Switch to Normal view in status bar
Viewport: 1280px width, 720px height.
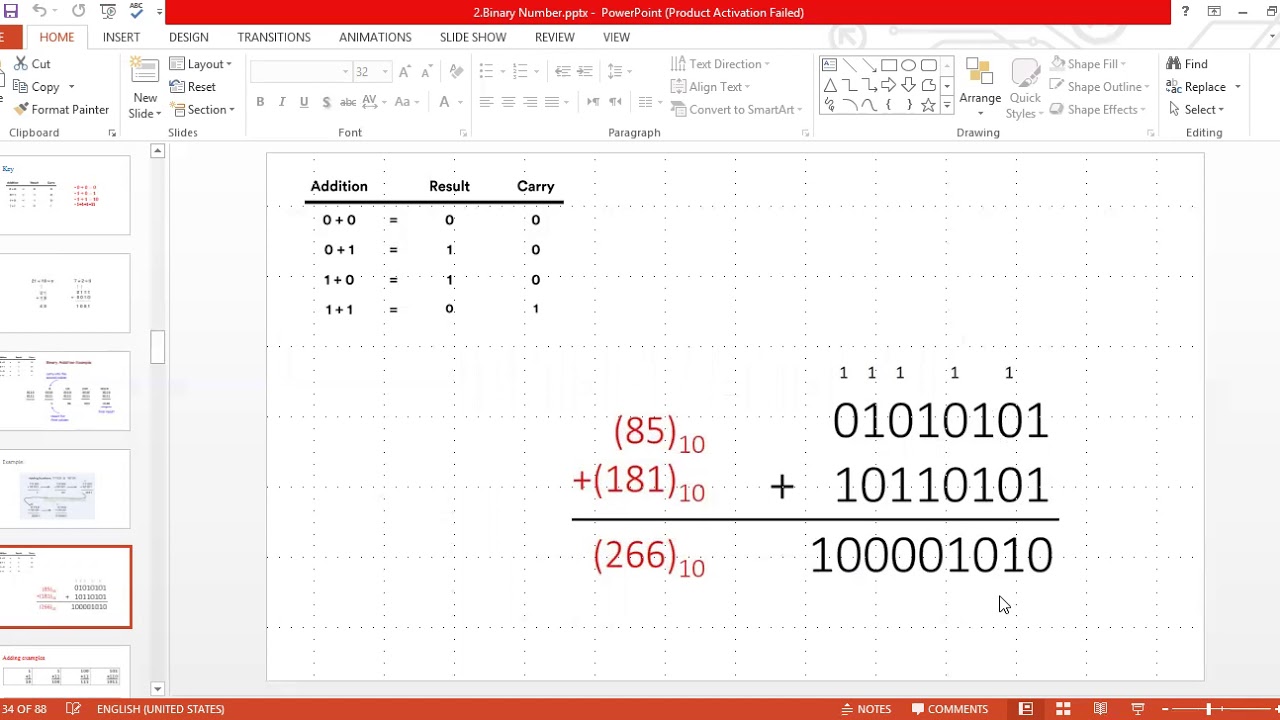pyautogui.click(x=1026, y=709)
